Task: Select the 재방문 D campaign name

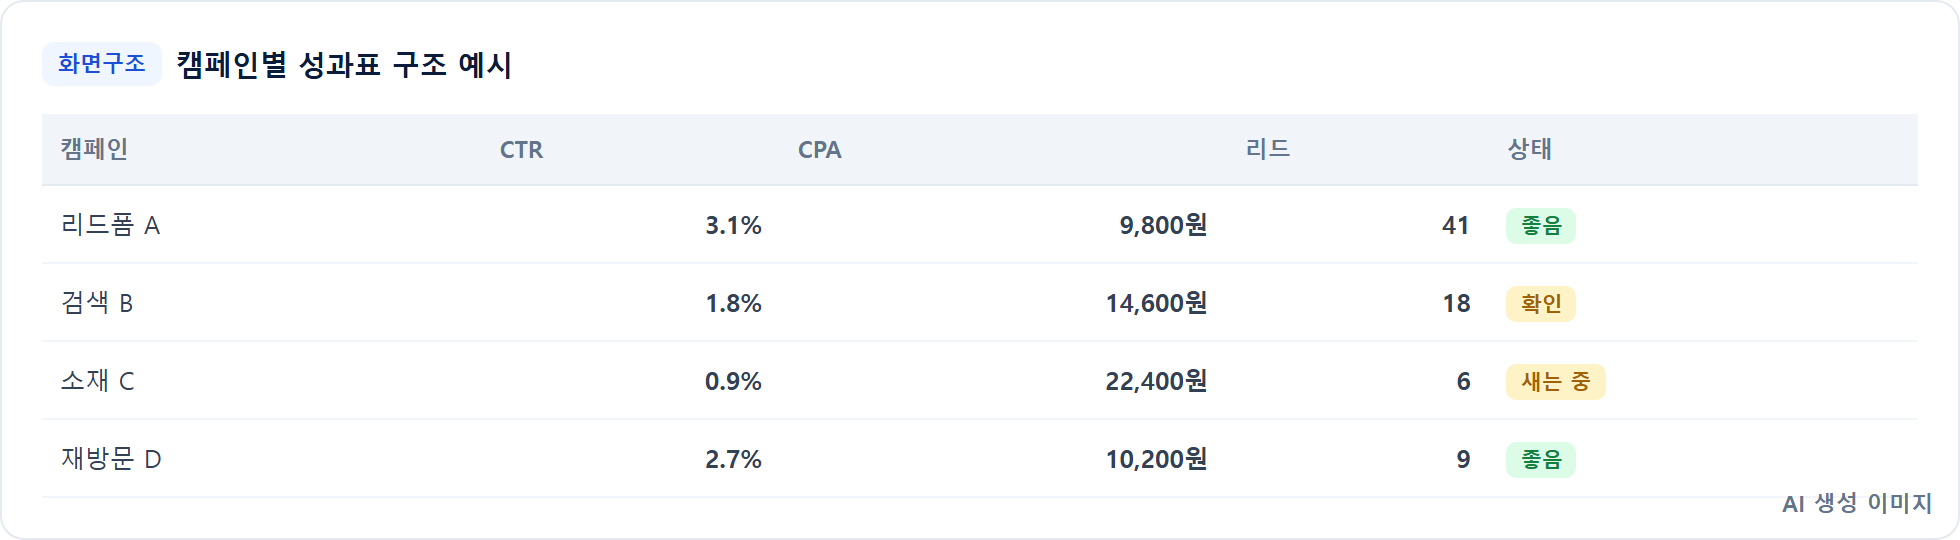Action: (x=111, y=459)
